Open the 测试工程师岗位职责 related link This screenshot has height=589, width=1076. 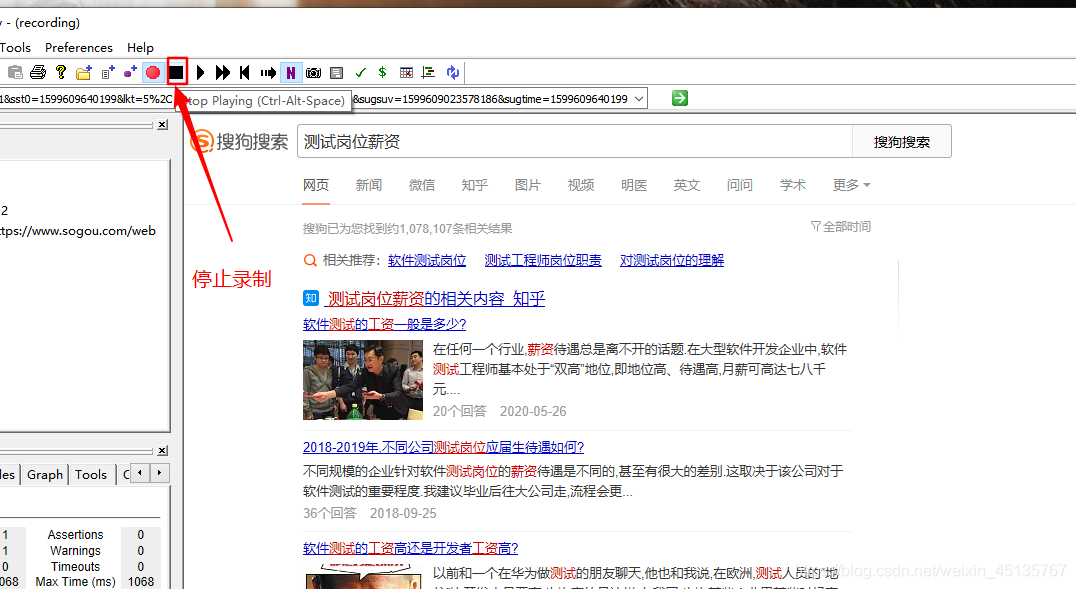click(543, 260)
